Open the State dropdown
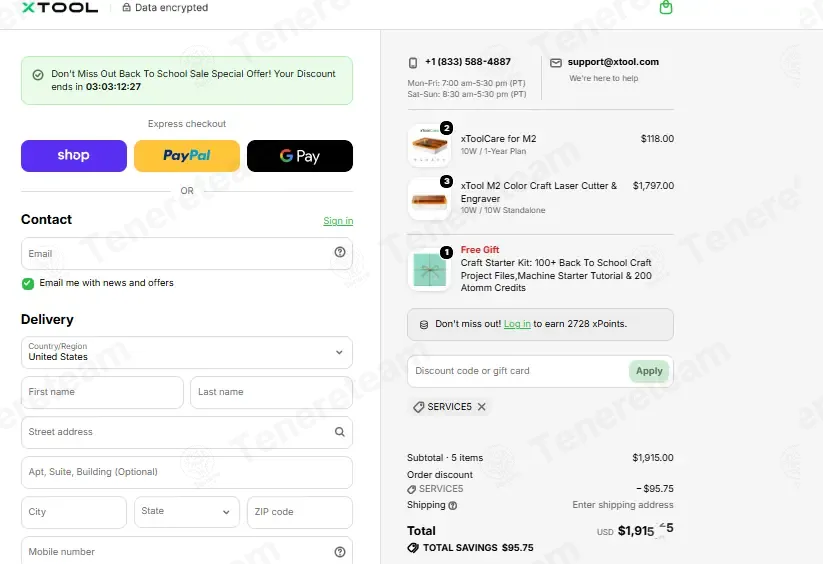823x564 pixels. (187, 512)
